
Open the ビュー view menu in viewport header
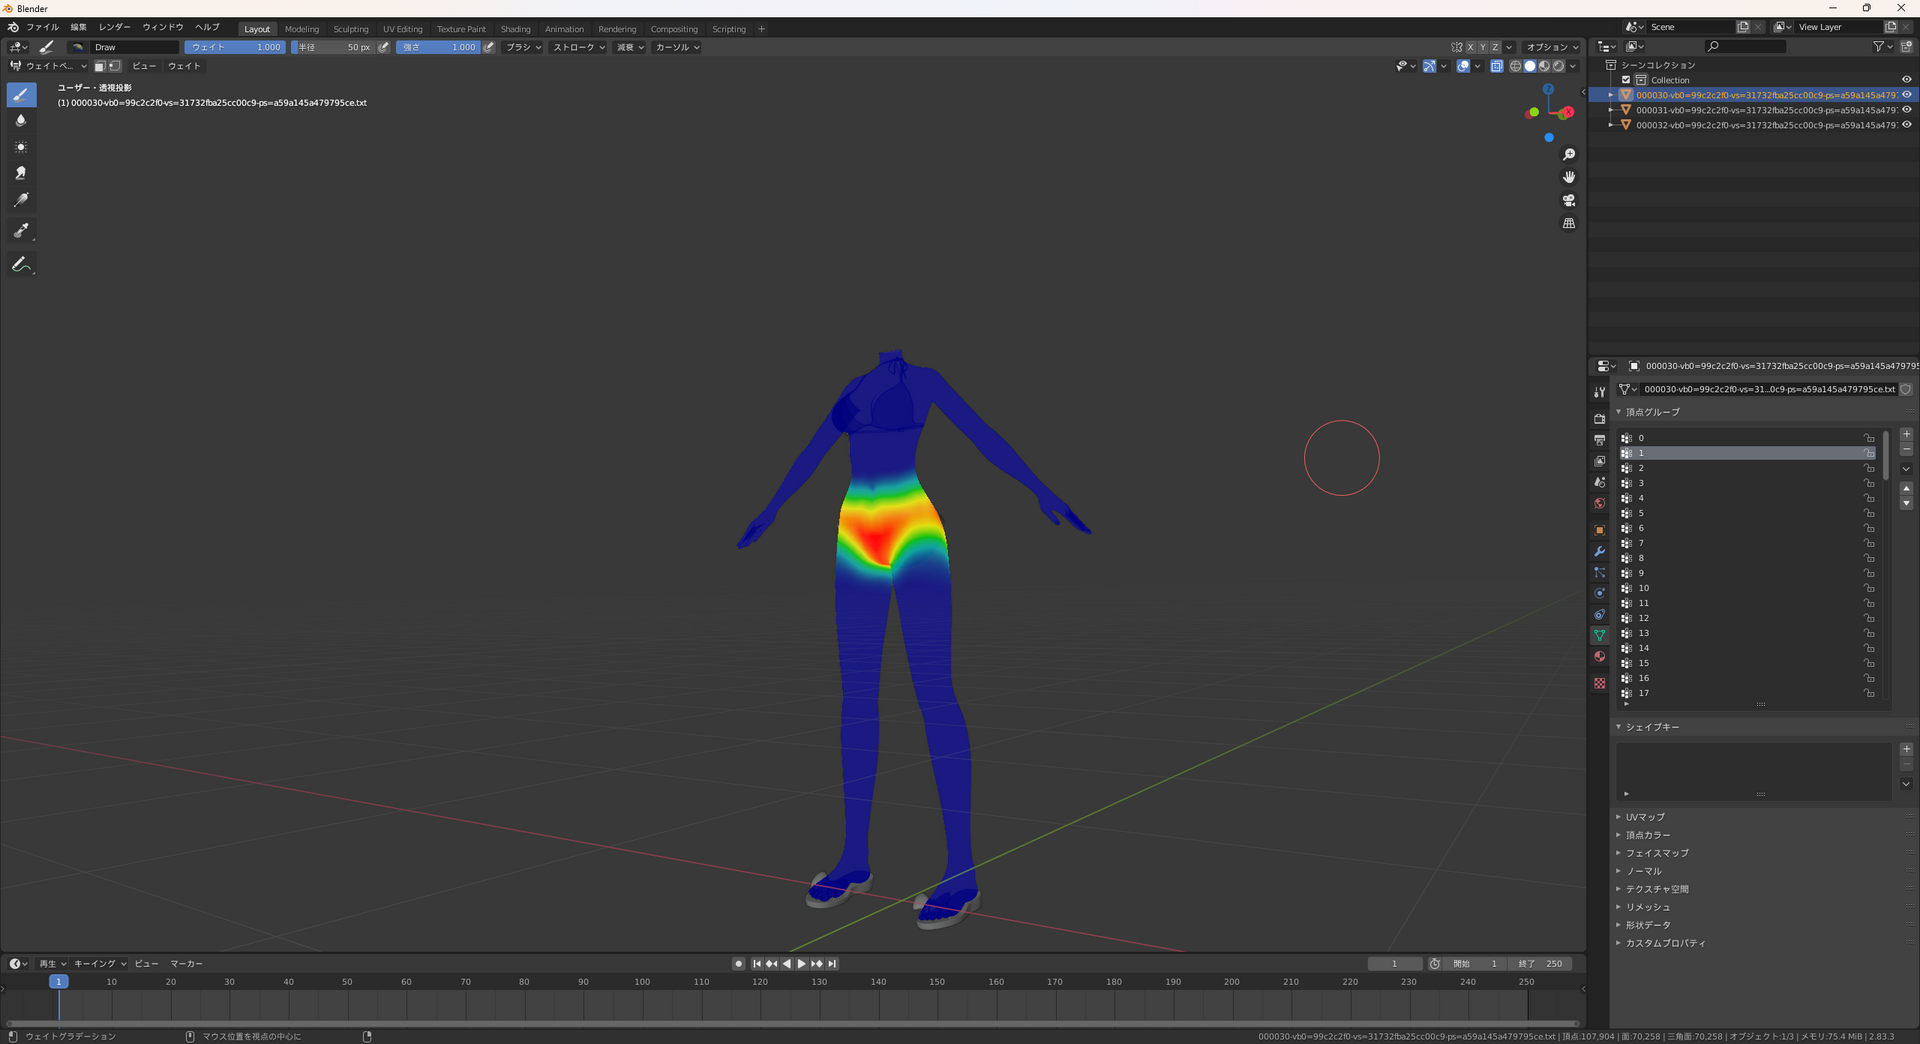click(x=144, y=66)
